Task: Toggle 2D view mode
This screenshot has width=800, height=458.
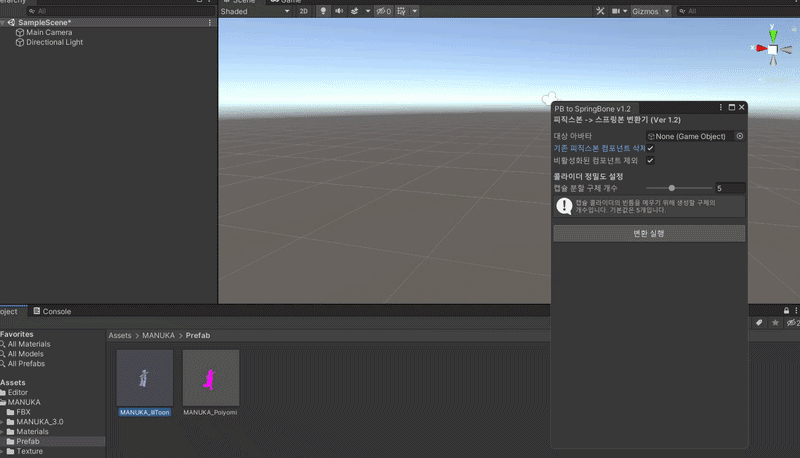Action: pos(304,11)
